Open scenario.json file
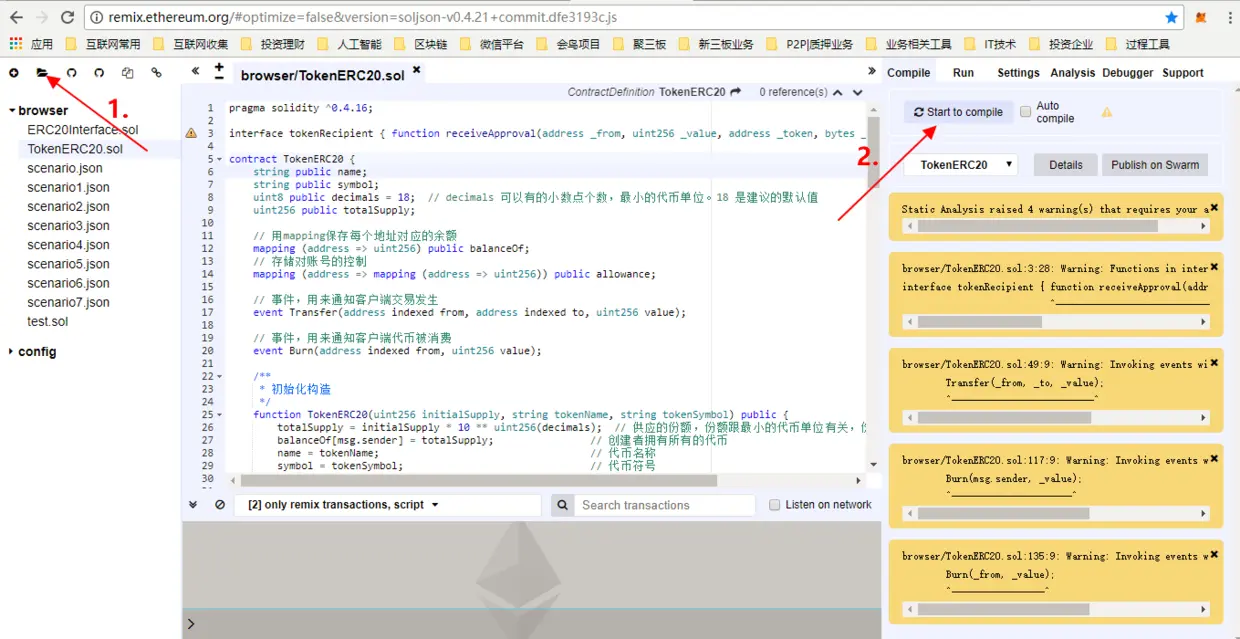The height and width of the screenshot is (639, 1240). tap(65, 168)
